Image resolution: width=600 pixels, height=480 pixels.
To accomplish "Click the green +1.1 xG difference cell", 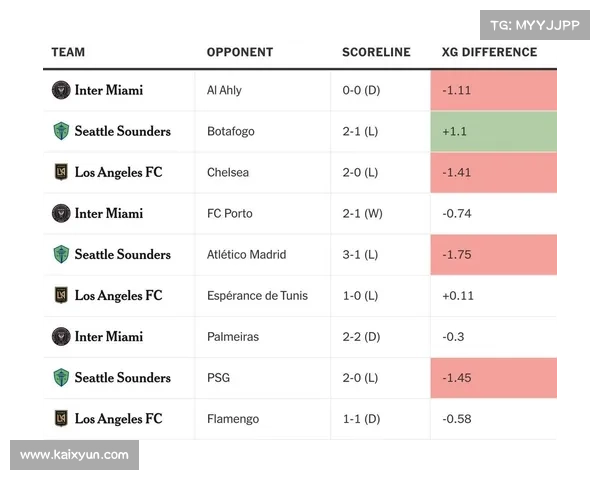I will coord(494,131).
